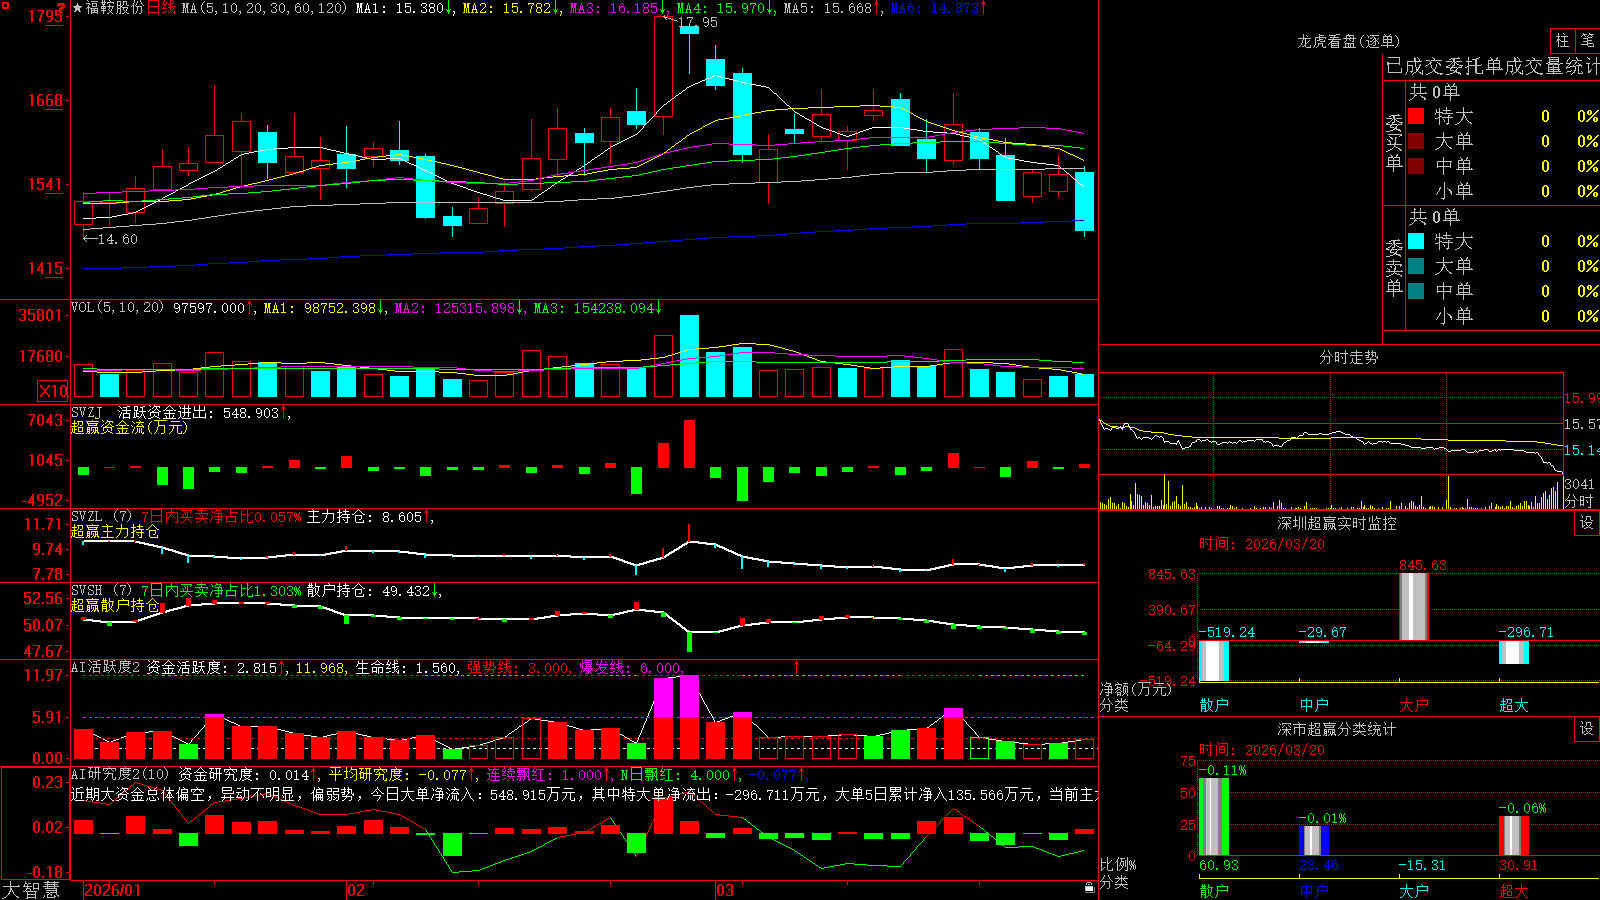Click the cyan 特大 sell order swatch
Image resolution: width=1600 pixels, height=900 pixels.
coord(1416,241)
